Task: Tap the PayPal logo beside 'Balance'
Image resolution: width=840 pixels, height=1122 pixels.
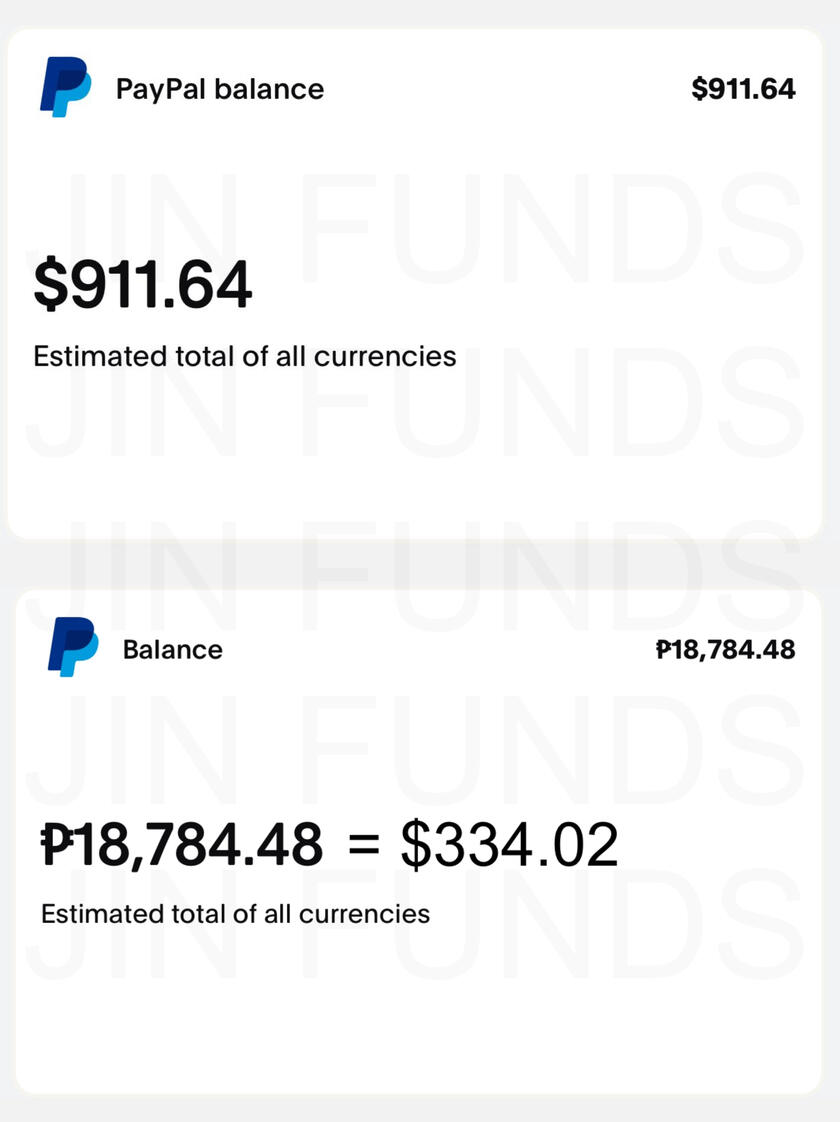Action: pyautogui.click(x=73, y=648)
